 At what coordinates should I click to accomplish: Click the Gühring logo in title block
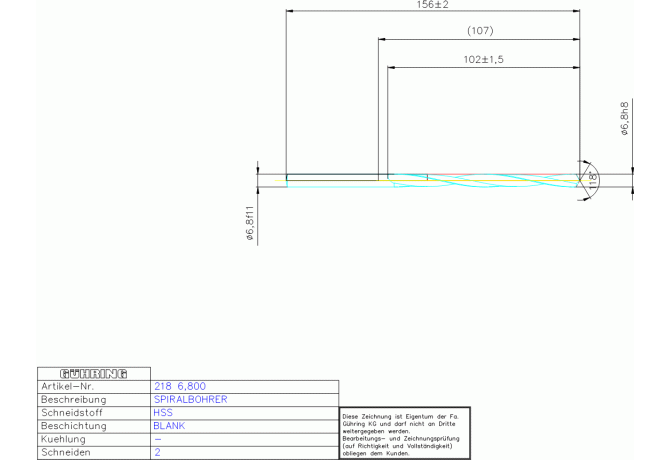click(x=94, y=374)
